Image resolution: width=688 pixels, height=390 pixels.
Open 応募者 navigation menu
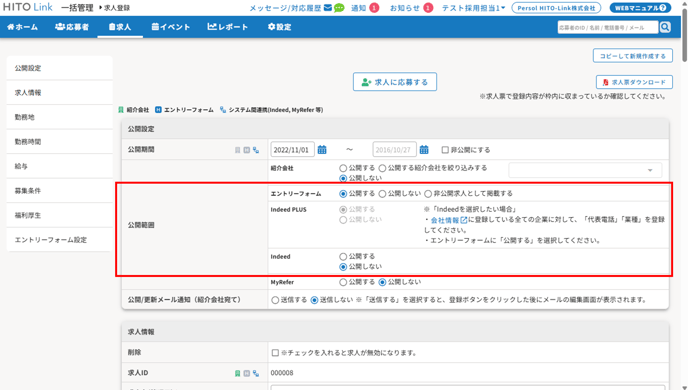coord(72,27)
